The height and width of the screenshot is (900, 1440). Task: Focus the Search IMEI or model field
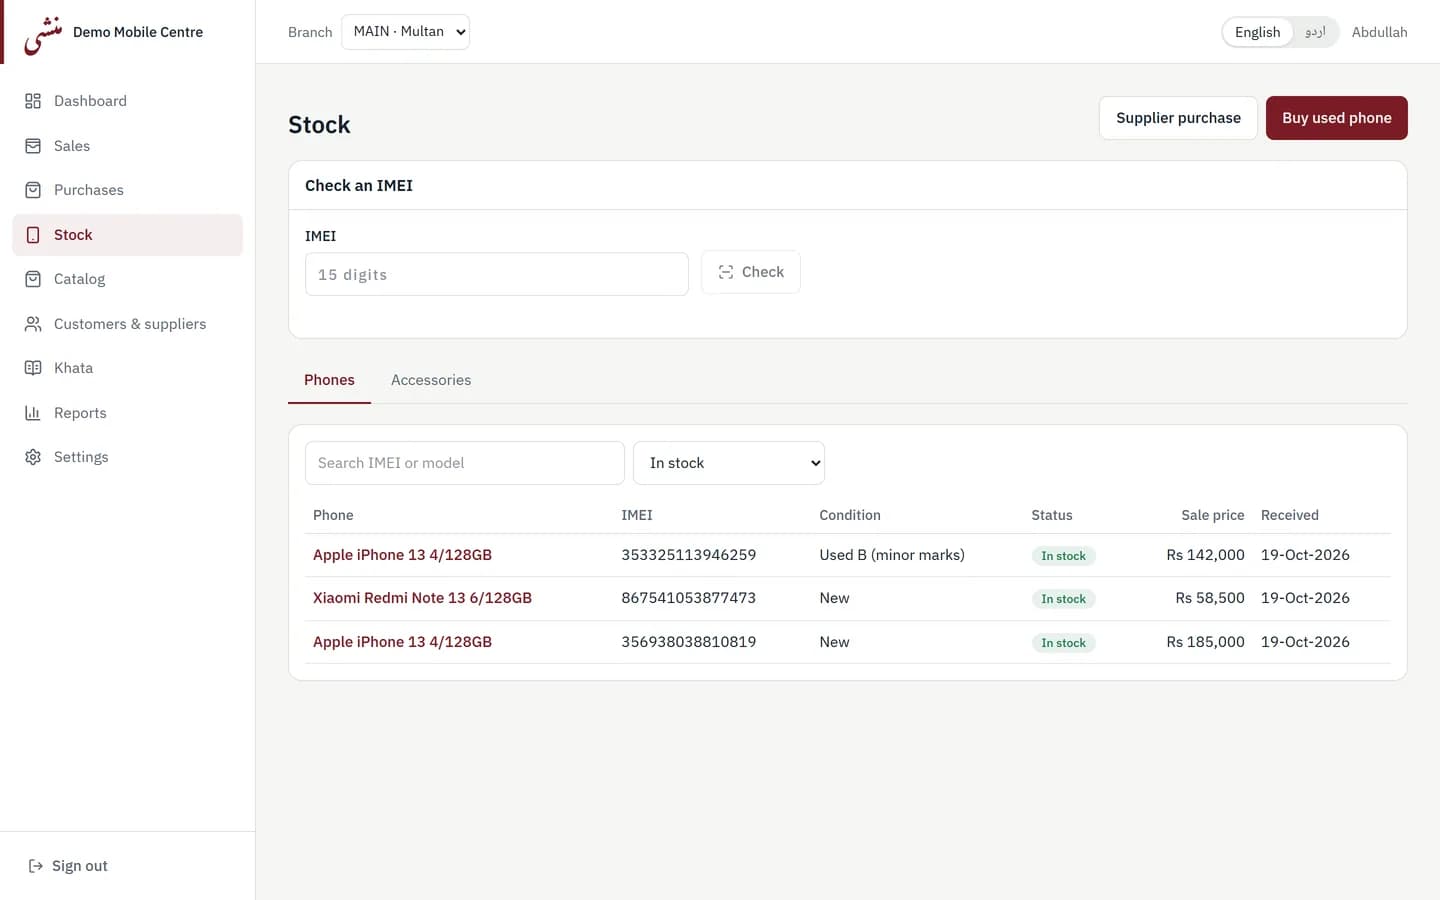[465, 463]
